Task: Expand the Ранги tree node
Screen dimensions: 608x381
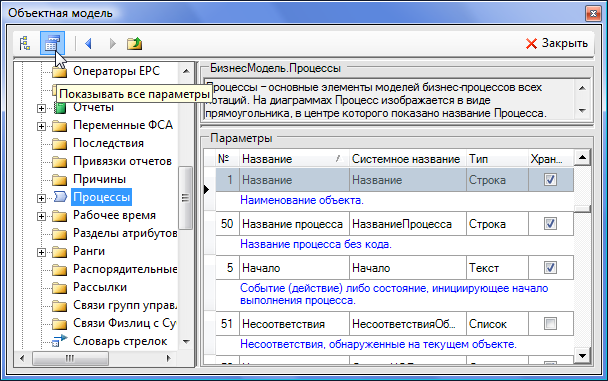Action: 41,252
